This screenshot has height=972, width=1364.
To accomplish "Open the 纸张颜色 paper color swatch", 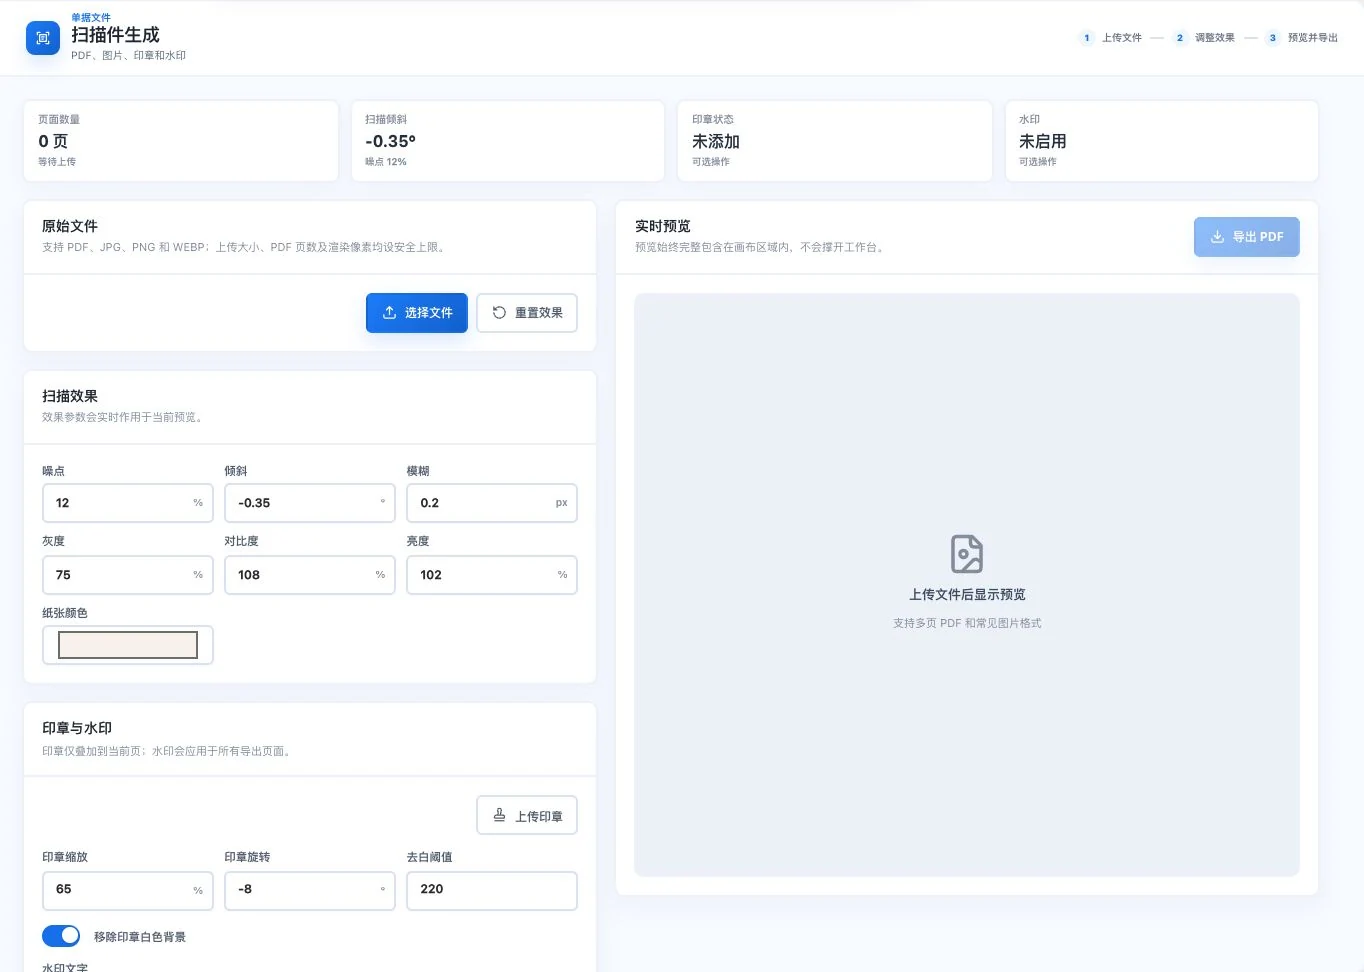I will [x=128, y=645].
